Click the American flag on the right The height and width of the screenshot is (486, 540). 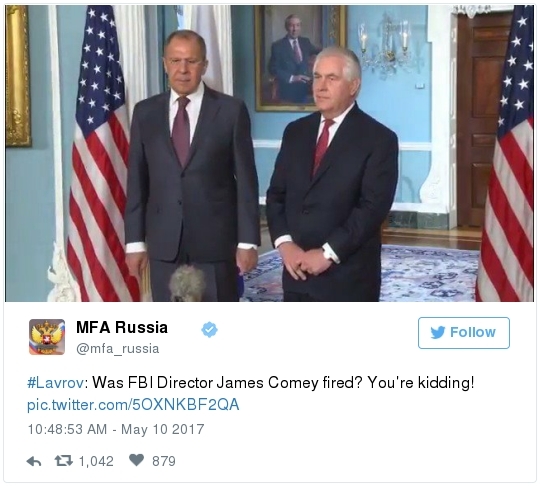(x=506, y=153)
